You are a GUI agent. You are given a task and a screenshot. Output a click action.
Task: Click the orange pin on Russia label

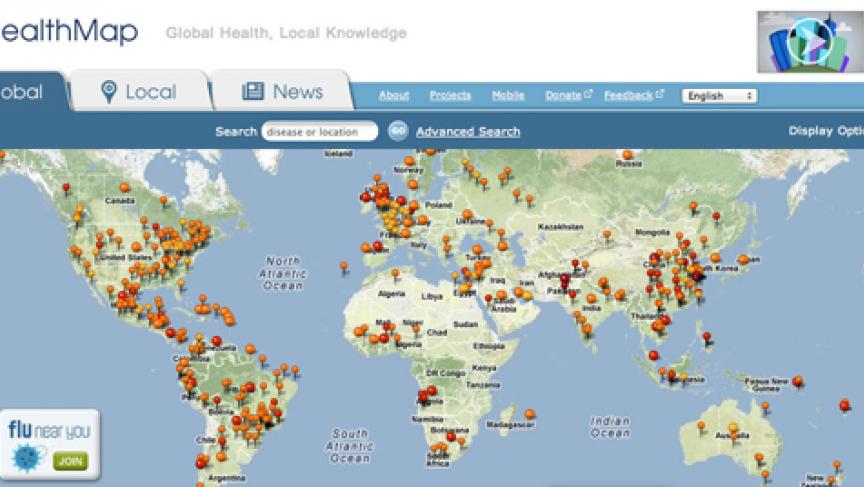(627, 156)
